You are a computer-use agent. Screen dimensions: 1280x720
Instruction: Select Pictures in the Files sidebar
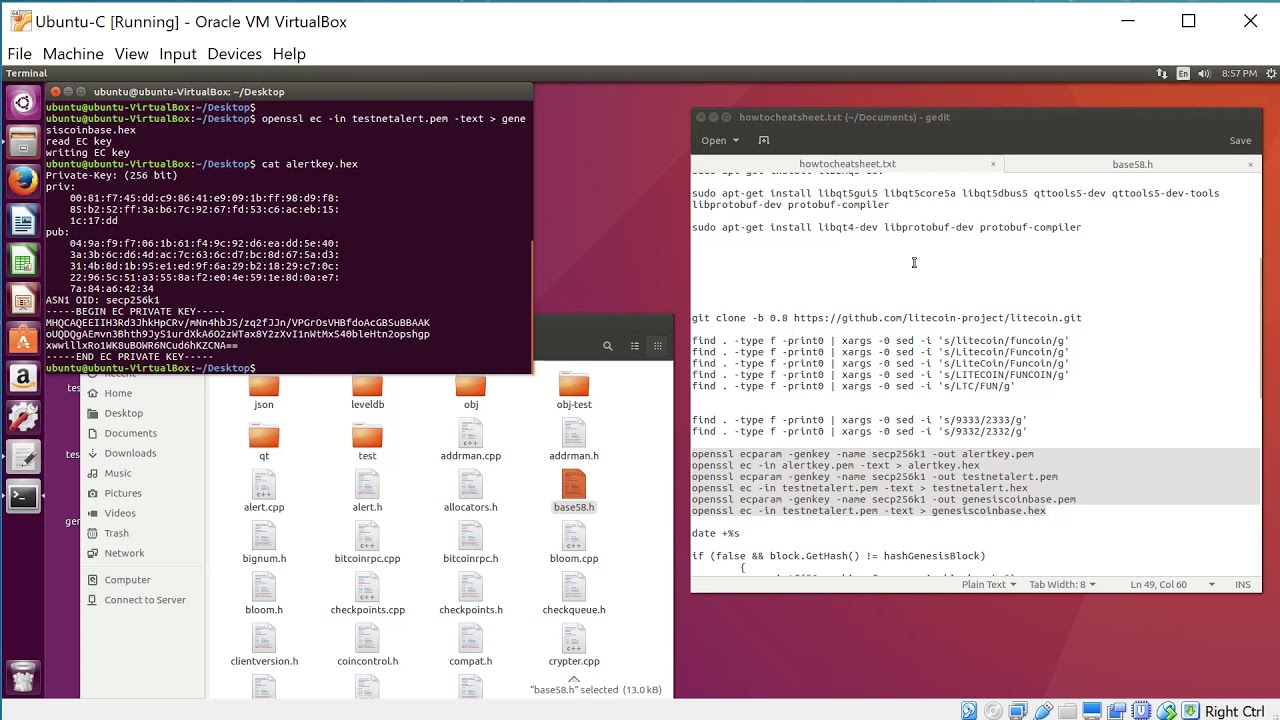123,493
